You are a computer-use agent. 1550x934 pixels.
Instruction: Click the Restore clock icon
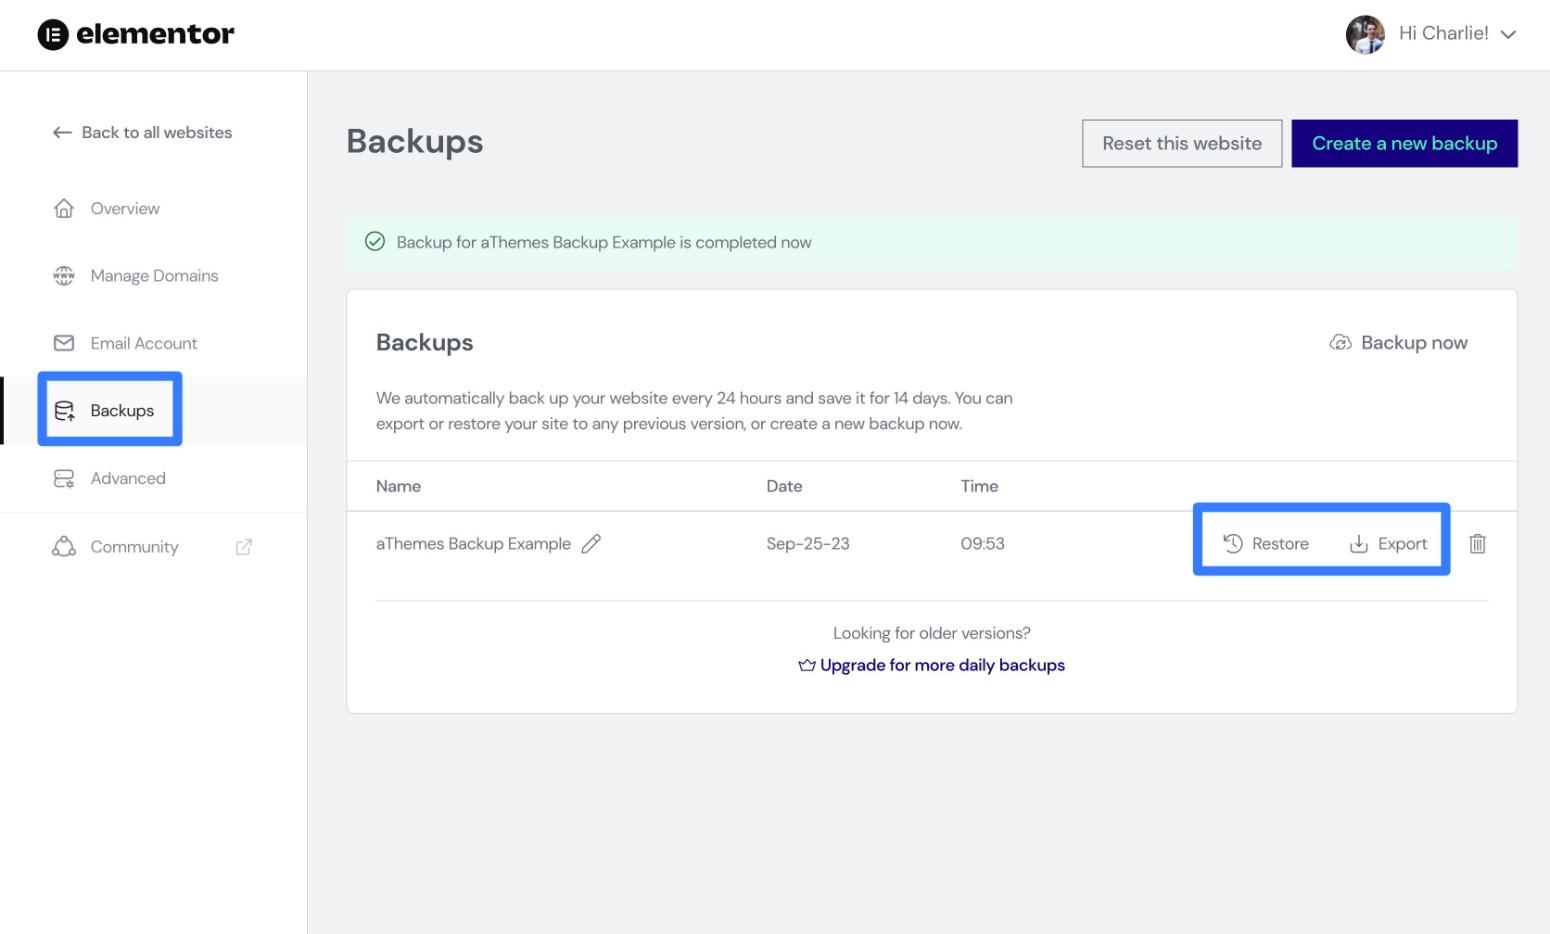1233,543
